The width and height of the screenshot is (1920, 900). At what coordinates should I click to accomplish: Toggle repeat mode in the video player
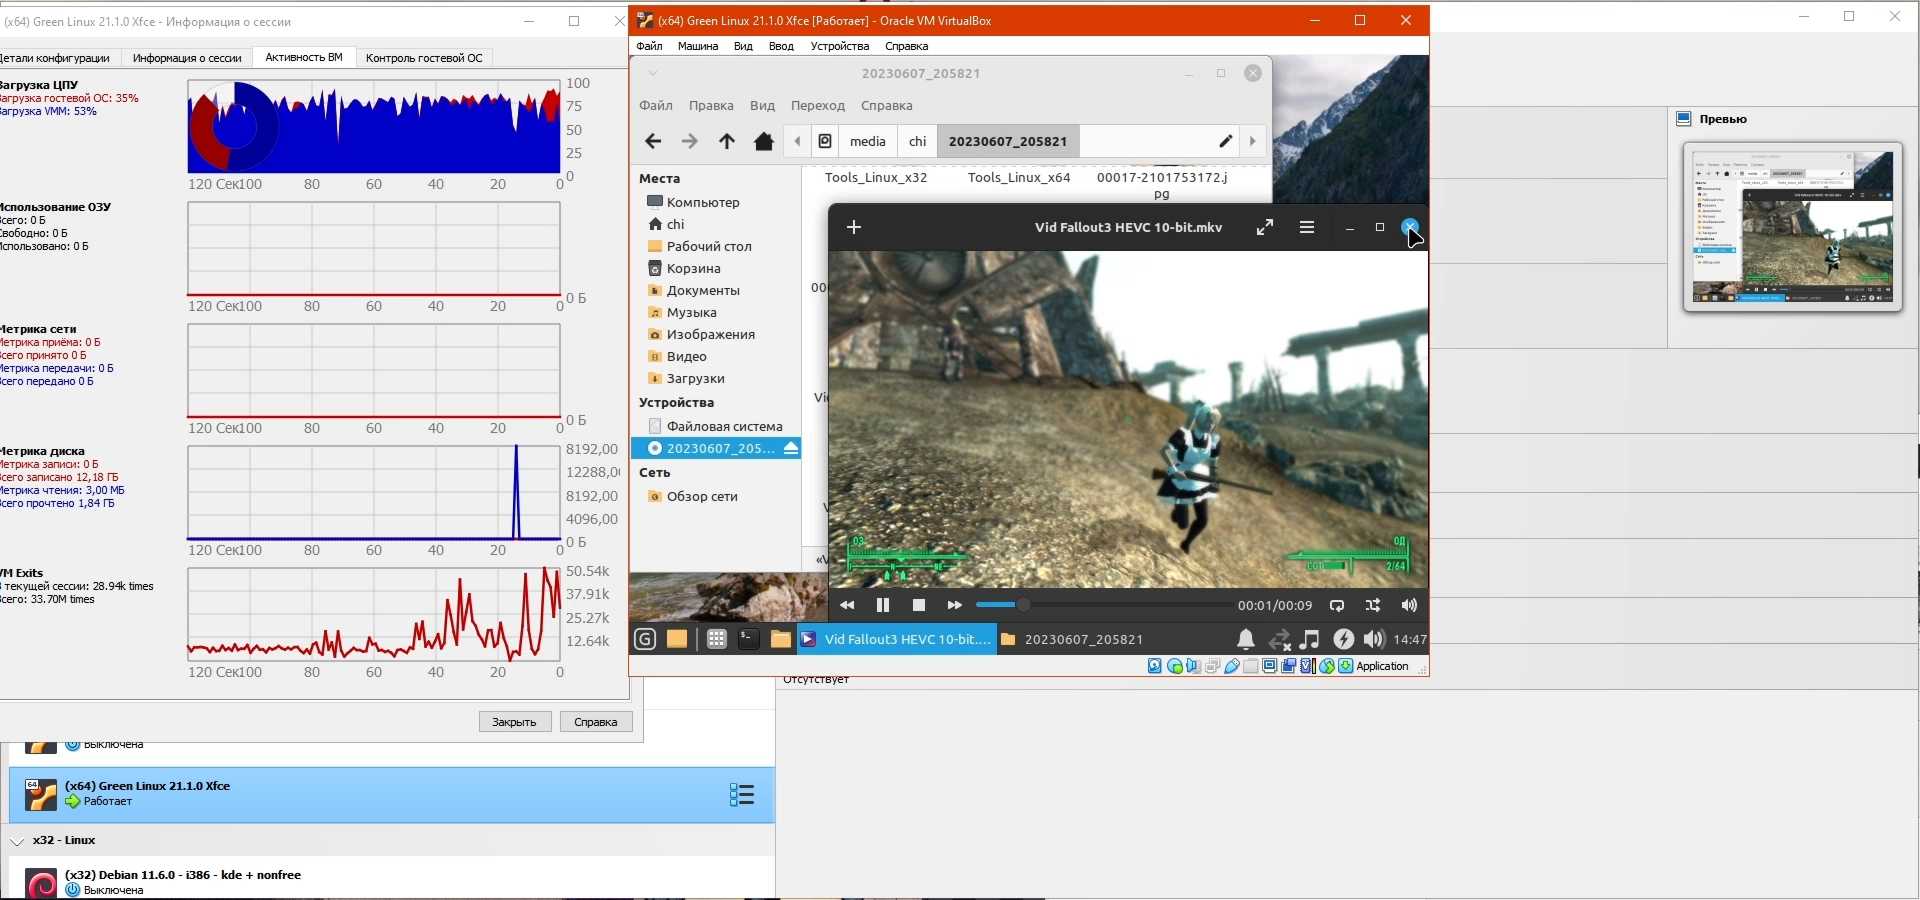coord(1337,605)
